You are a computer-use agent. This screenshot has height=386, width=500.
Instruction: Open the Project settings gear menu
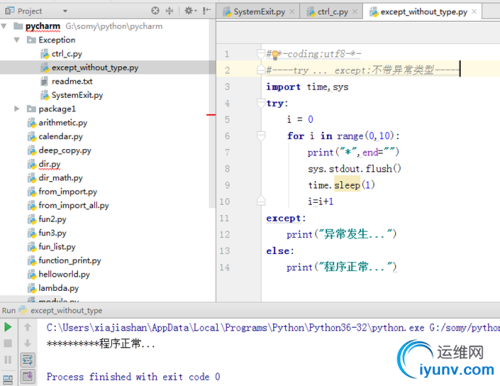coord(190,11)
